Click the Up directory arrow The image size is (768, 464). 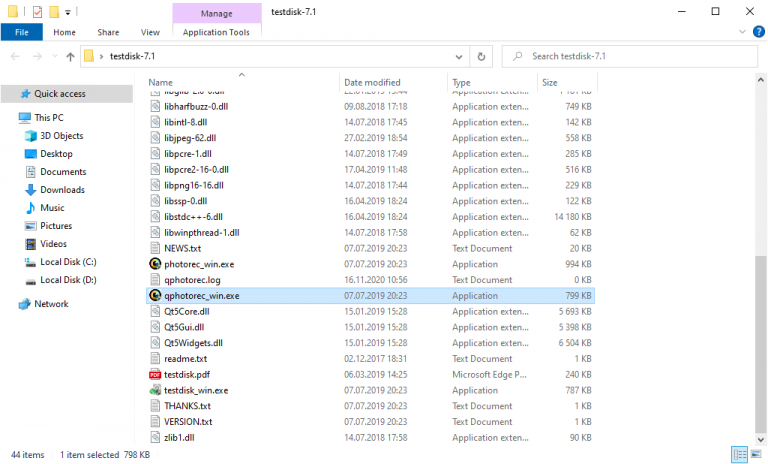pyautogui.click(x=70, y=57)
